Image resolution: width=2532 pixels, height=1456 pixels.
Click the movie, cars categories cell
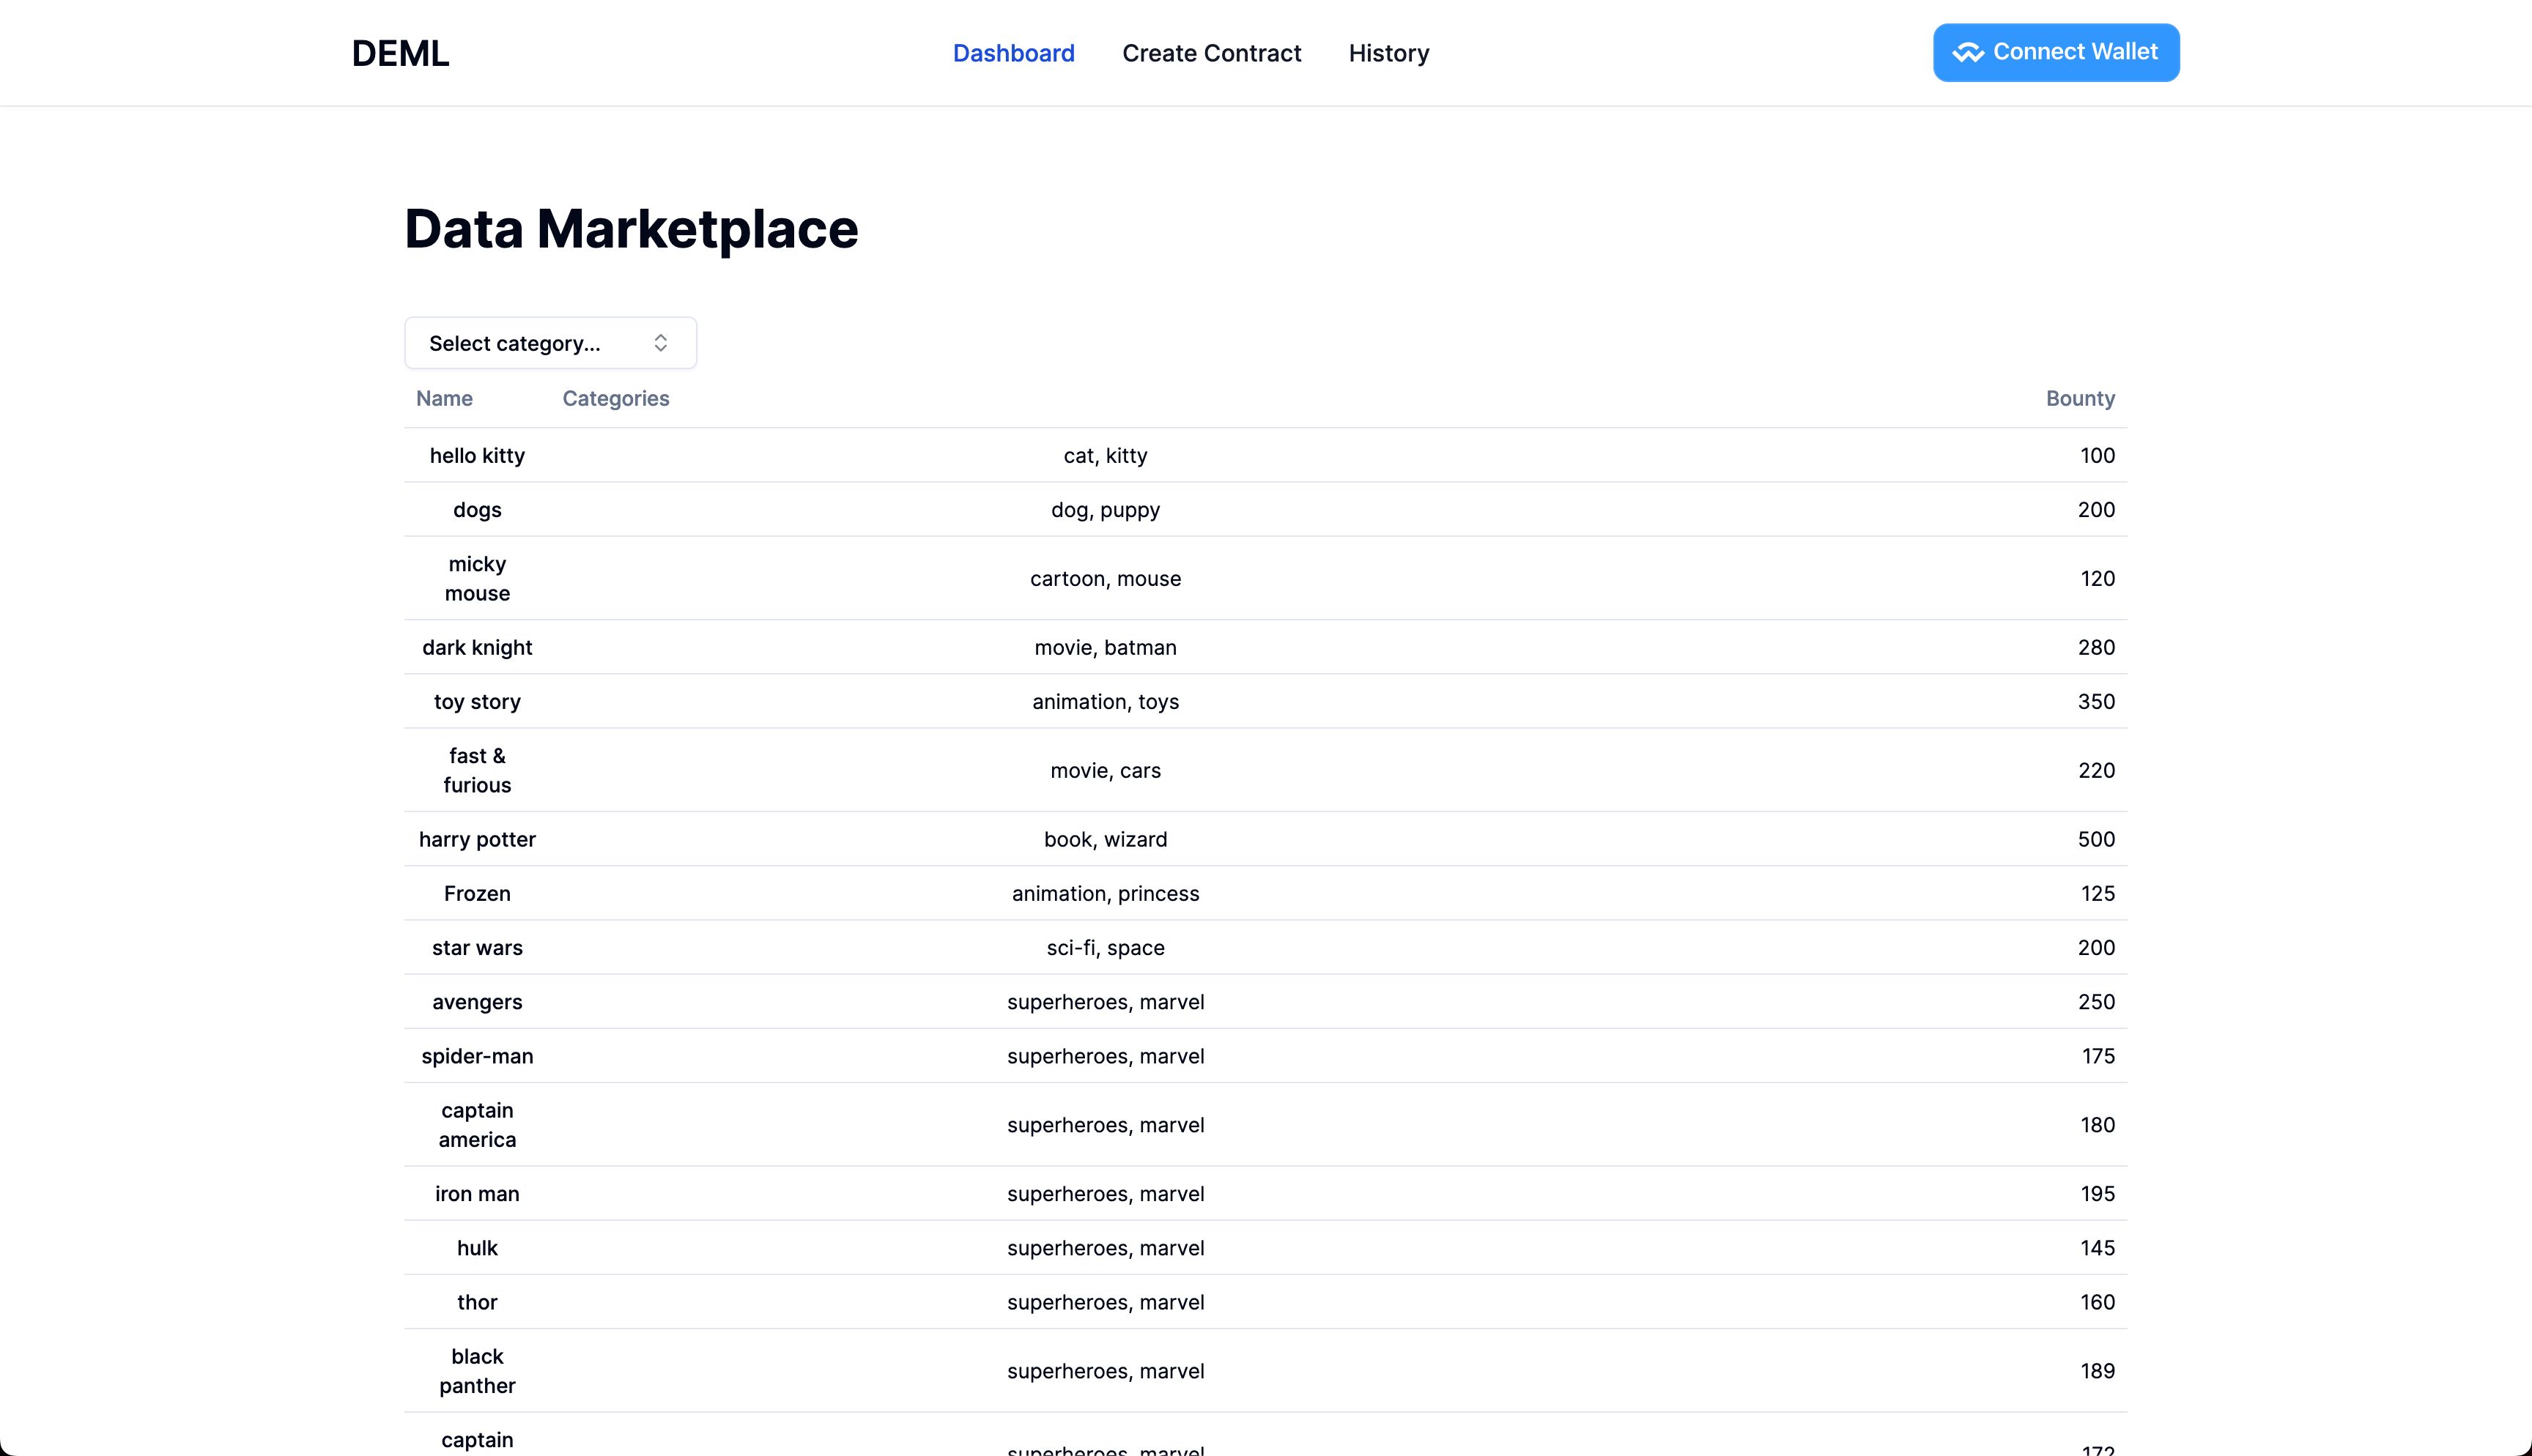1105,770
